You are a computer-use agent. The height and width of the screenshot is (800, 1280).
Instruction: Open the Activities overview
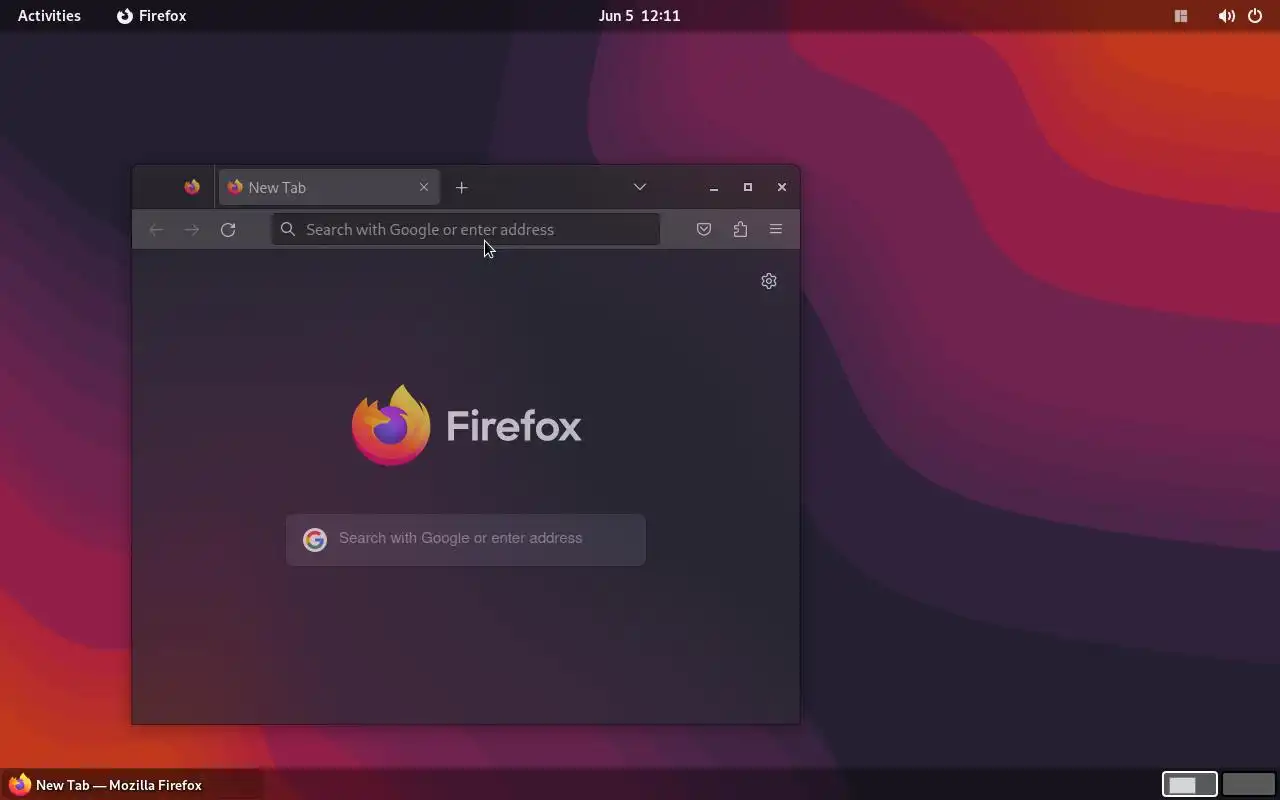click(x=49, y=16)
